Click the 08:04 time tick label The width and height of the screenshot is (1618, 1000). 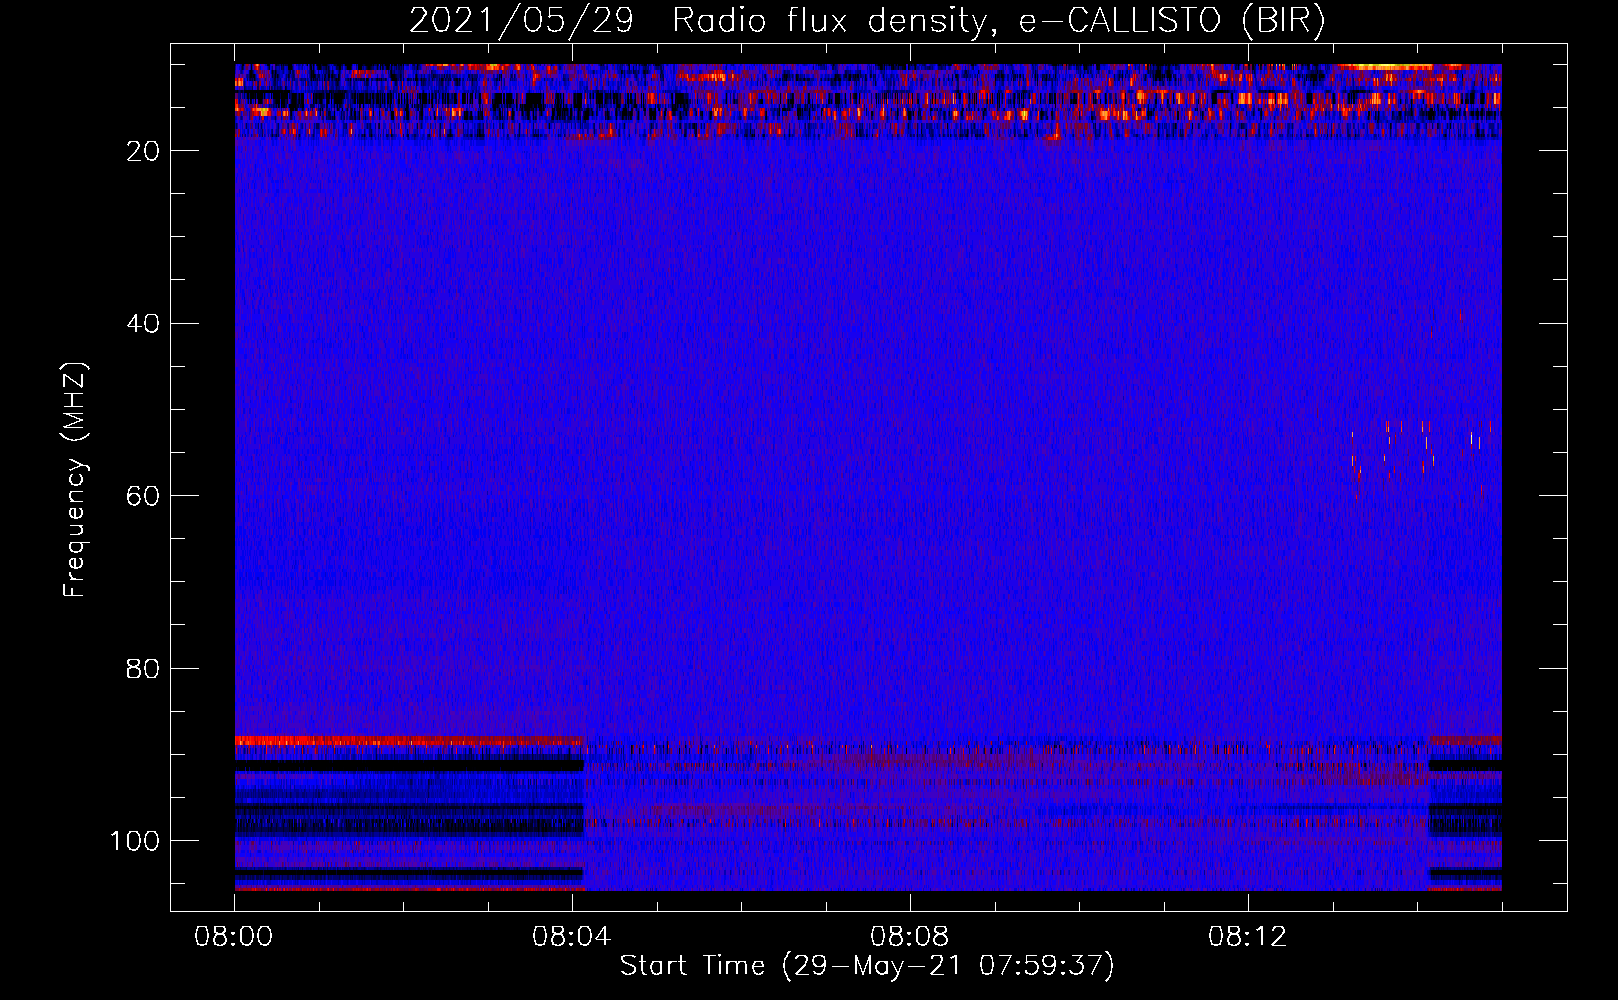572,937
